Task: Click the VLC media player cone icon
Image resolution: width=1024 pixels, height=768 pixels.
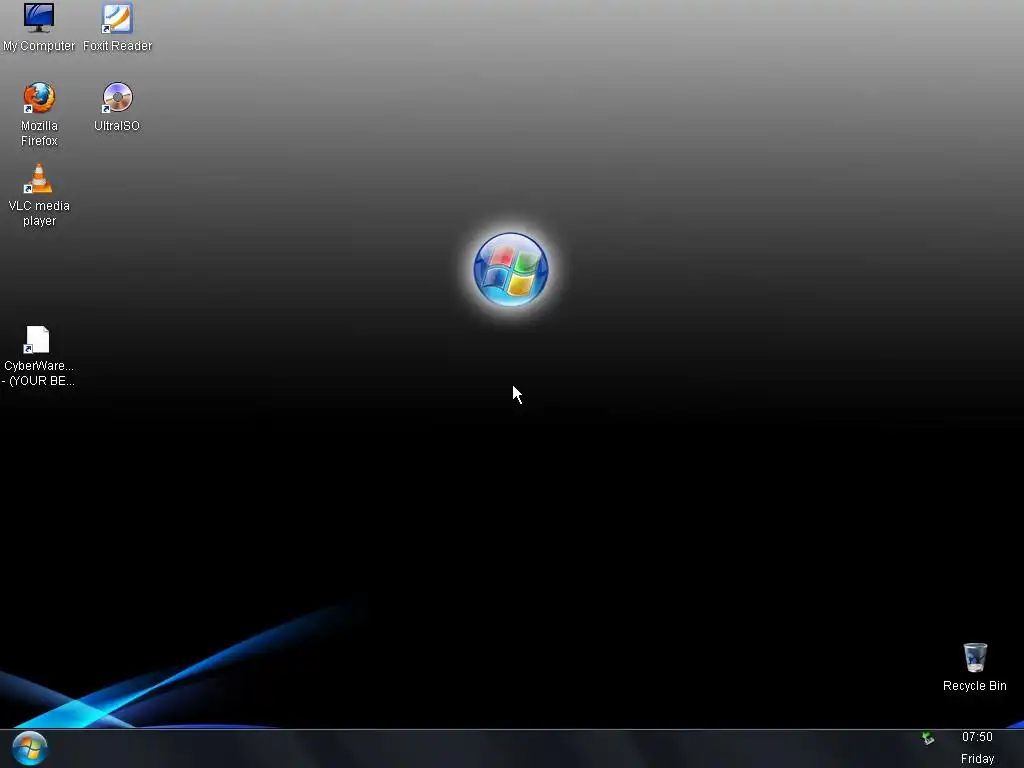Action: (x=39, y=178)
